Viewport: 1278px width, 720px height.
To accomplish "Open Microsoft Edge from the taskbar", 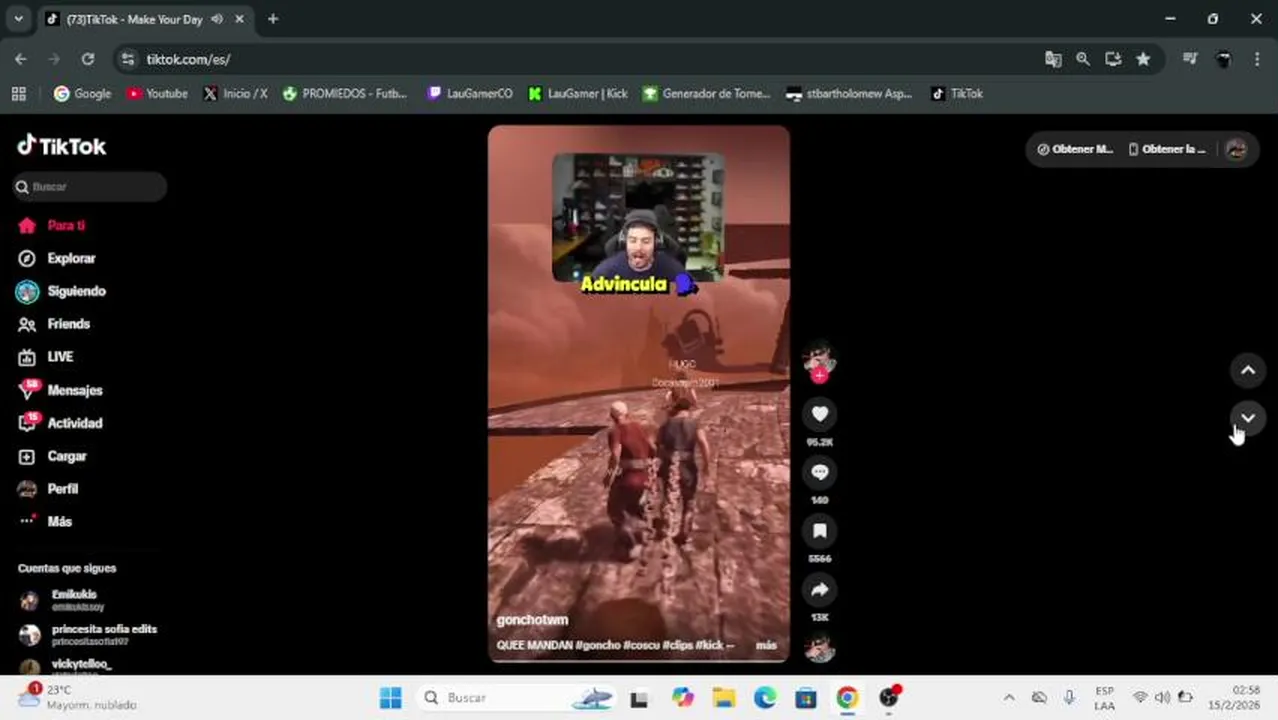I will click(x=765, y=698).
